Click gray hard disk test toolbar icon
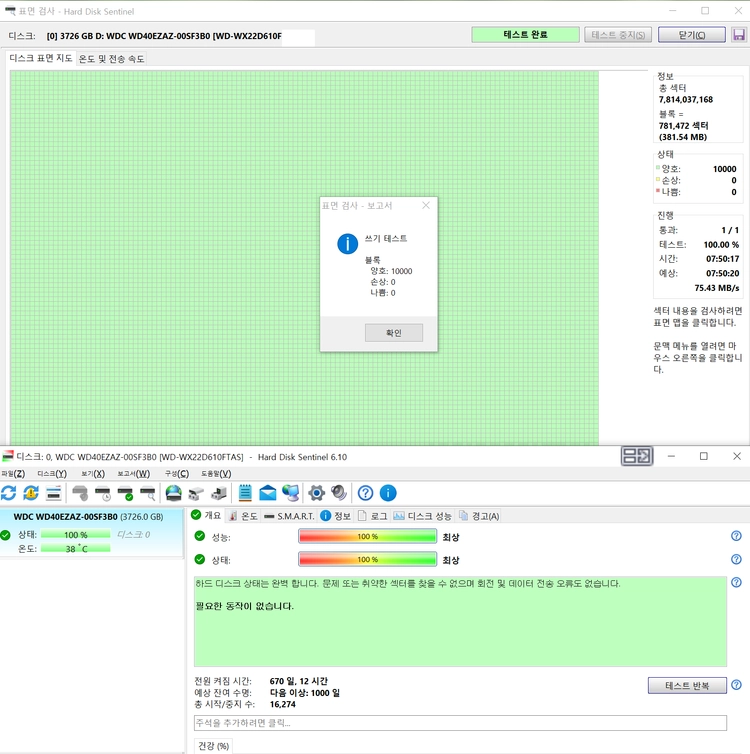Viewport: 750px width, 754px height. point(80,493)
